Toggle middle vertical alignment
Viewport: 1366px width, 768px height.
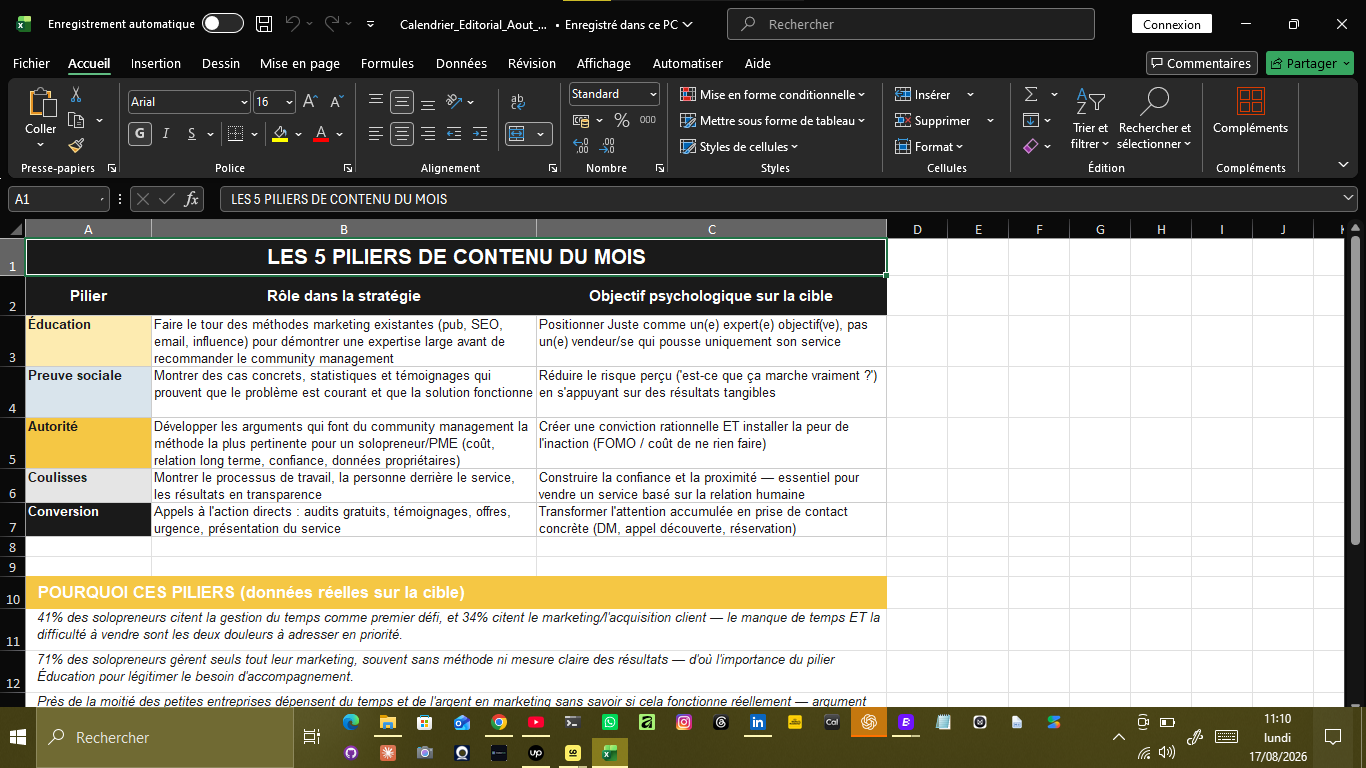click(402, 101)
